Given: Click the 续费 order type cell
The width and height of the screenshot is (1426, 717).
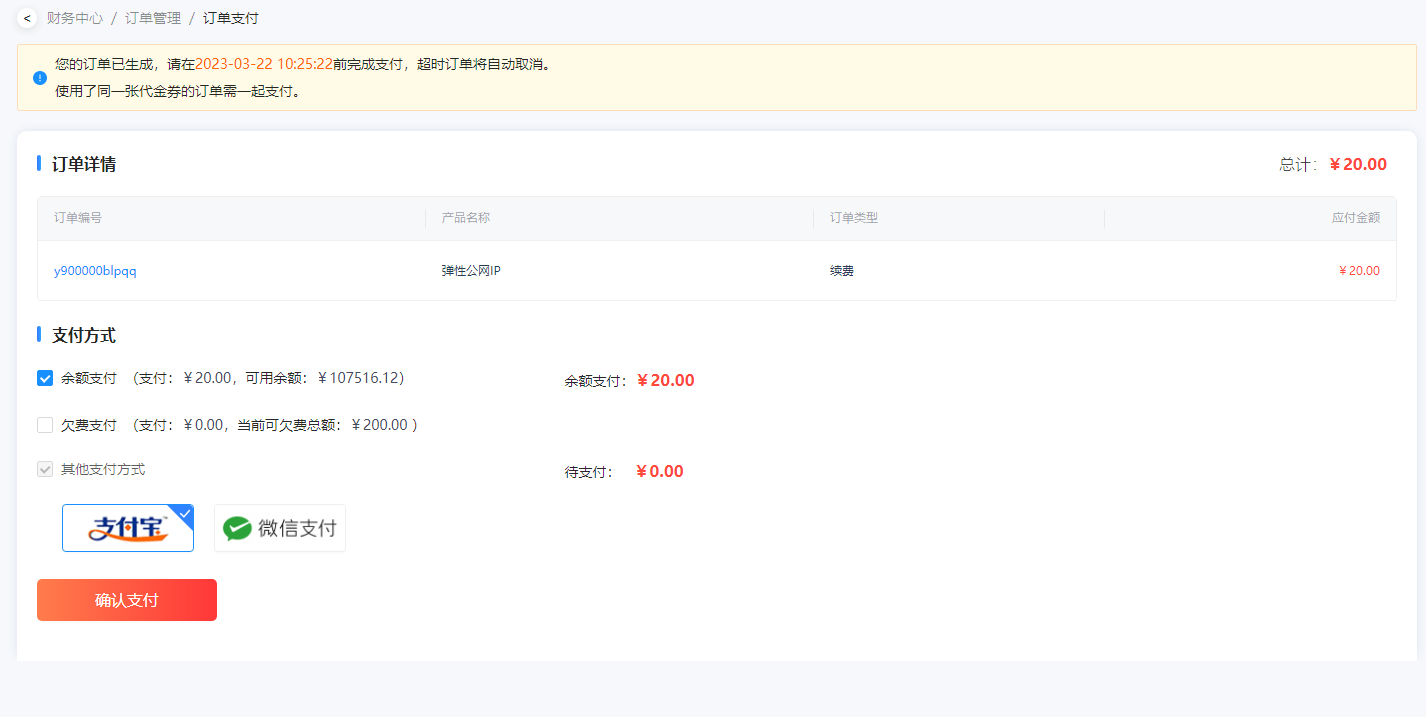Looking at the screenshot, I should tap(842, 271).
